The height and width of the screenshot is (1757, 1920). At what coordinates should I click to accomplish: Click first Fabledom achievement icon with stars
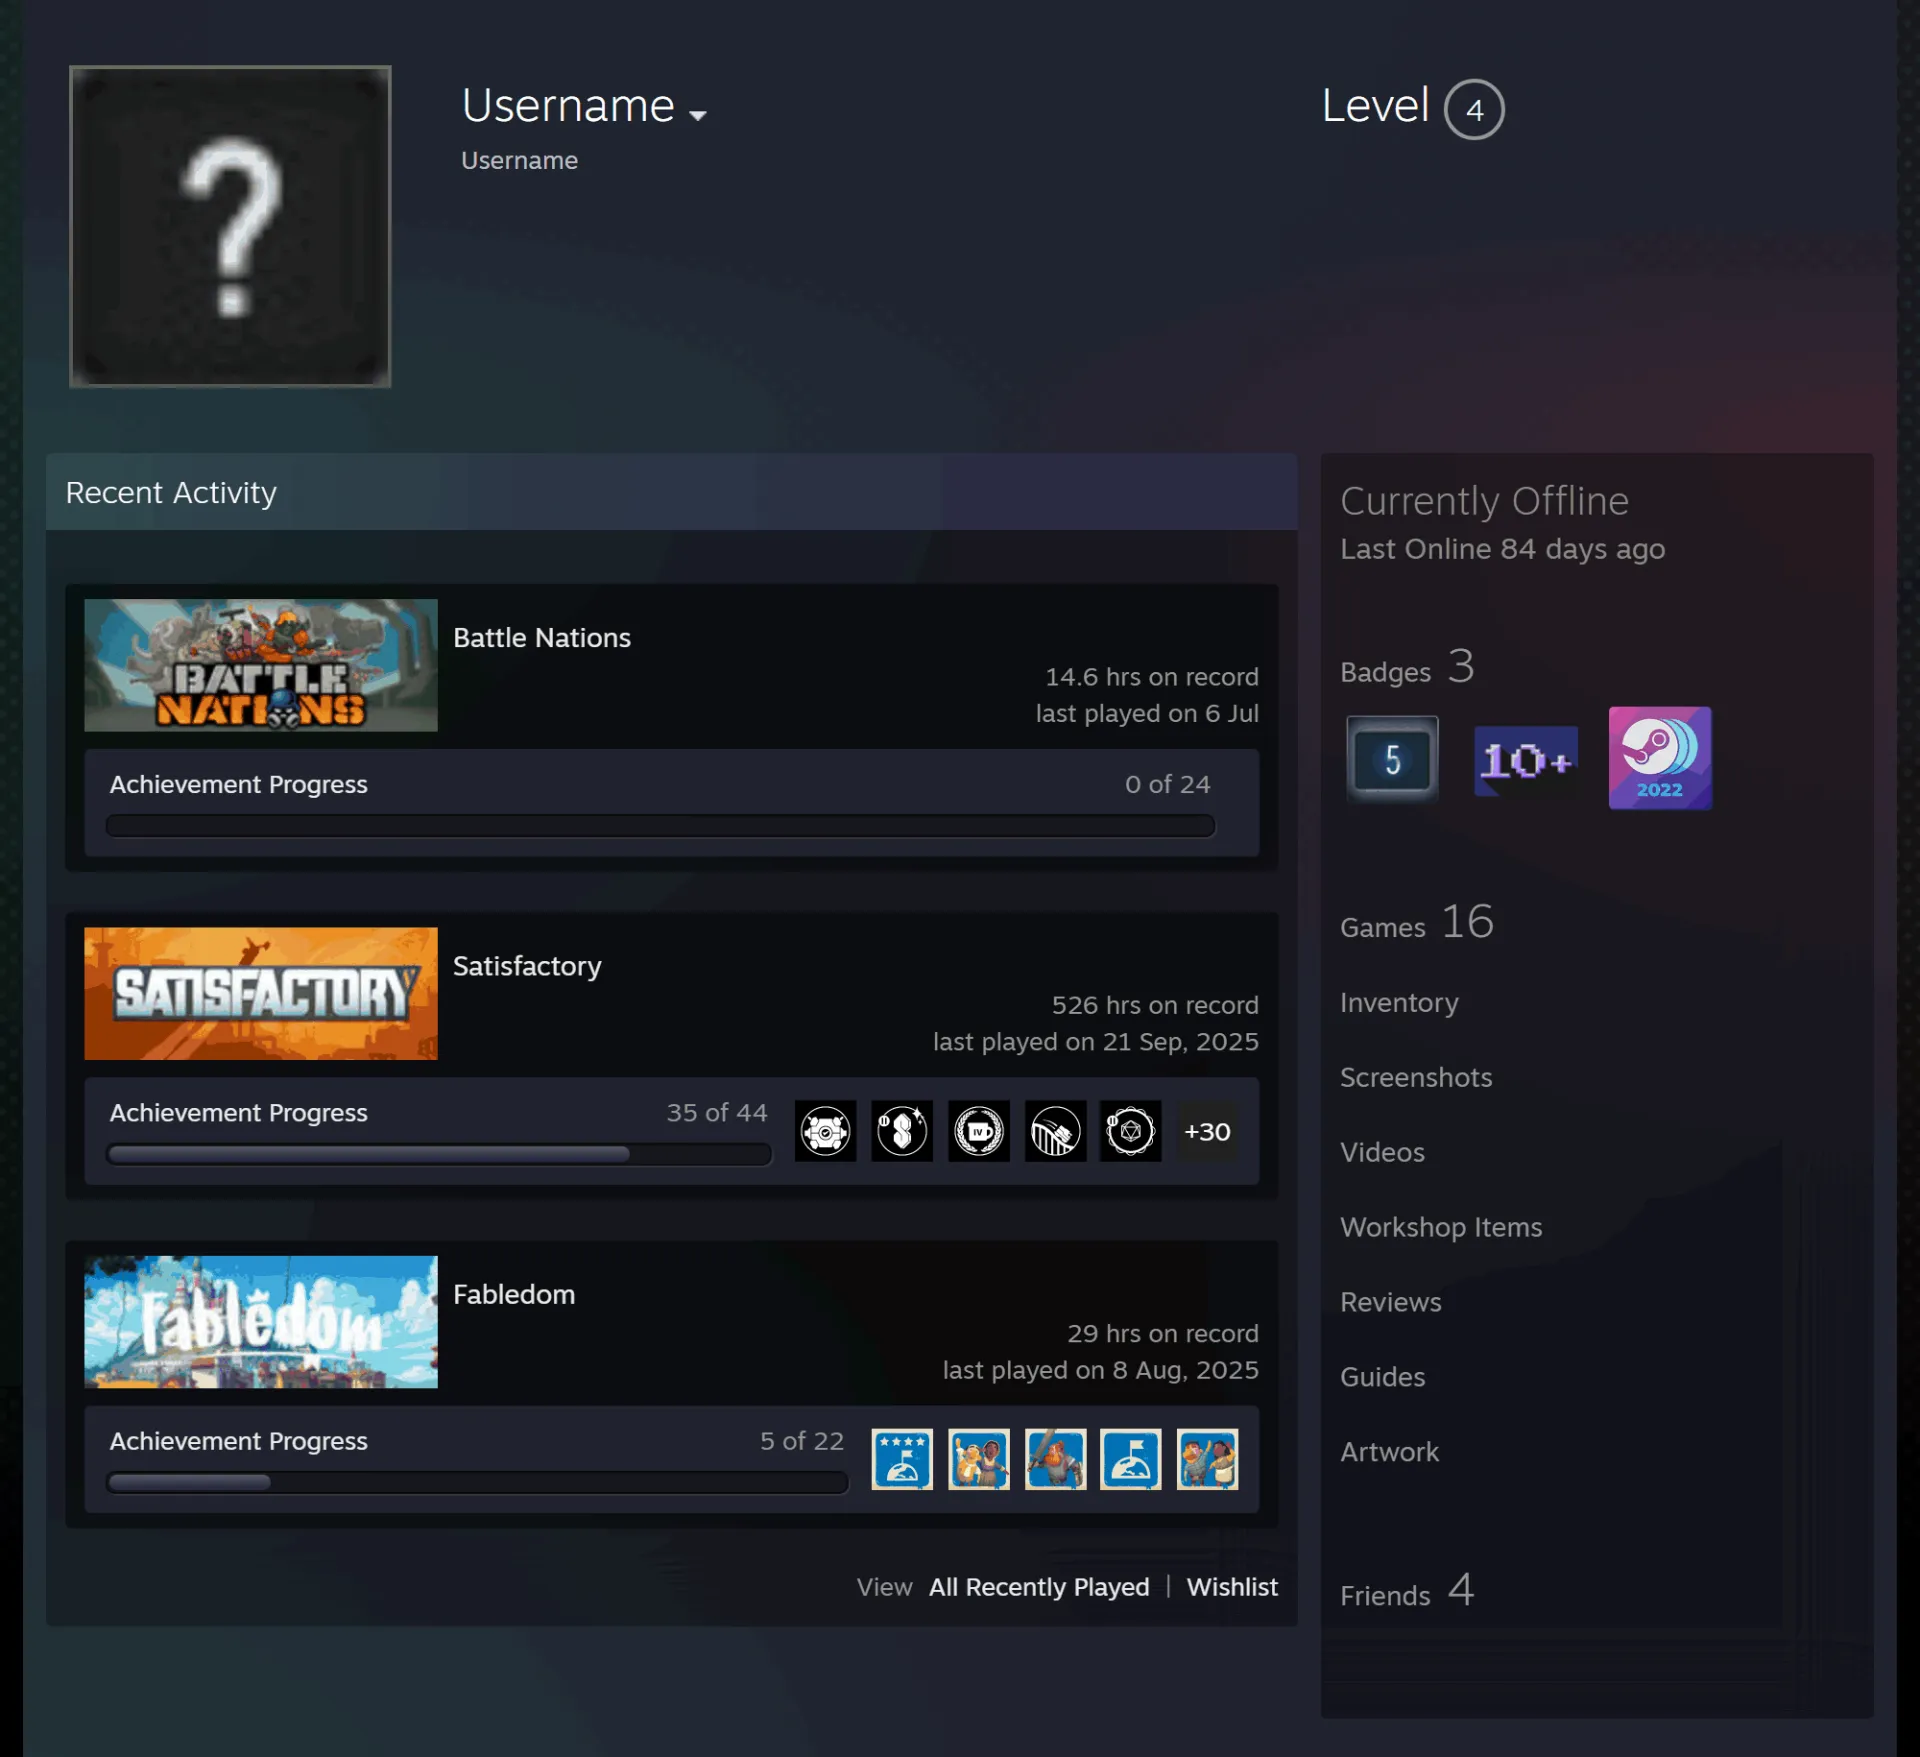pyautogui.click(x=902, y=1459)
